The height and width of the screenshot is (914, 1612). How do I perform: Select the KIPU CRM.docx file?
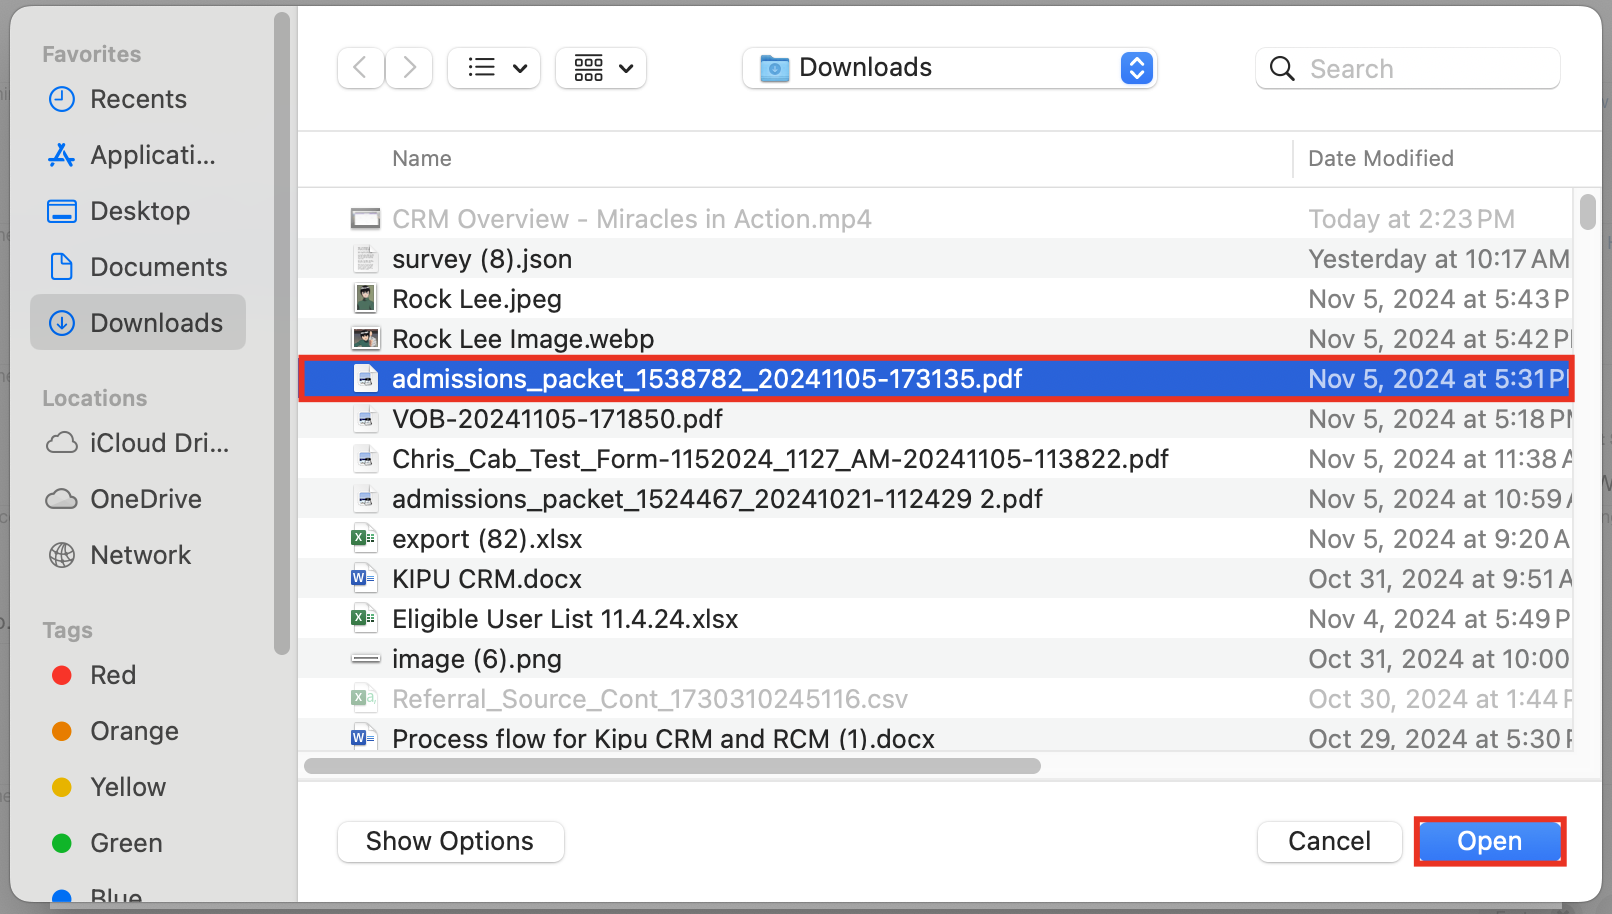click(487, 579)
